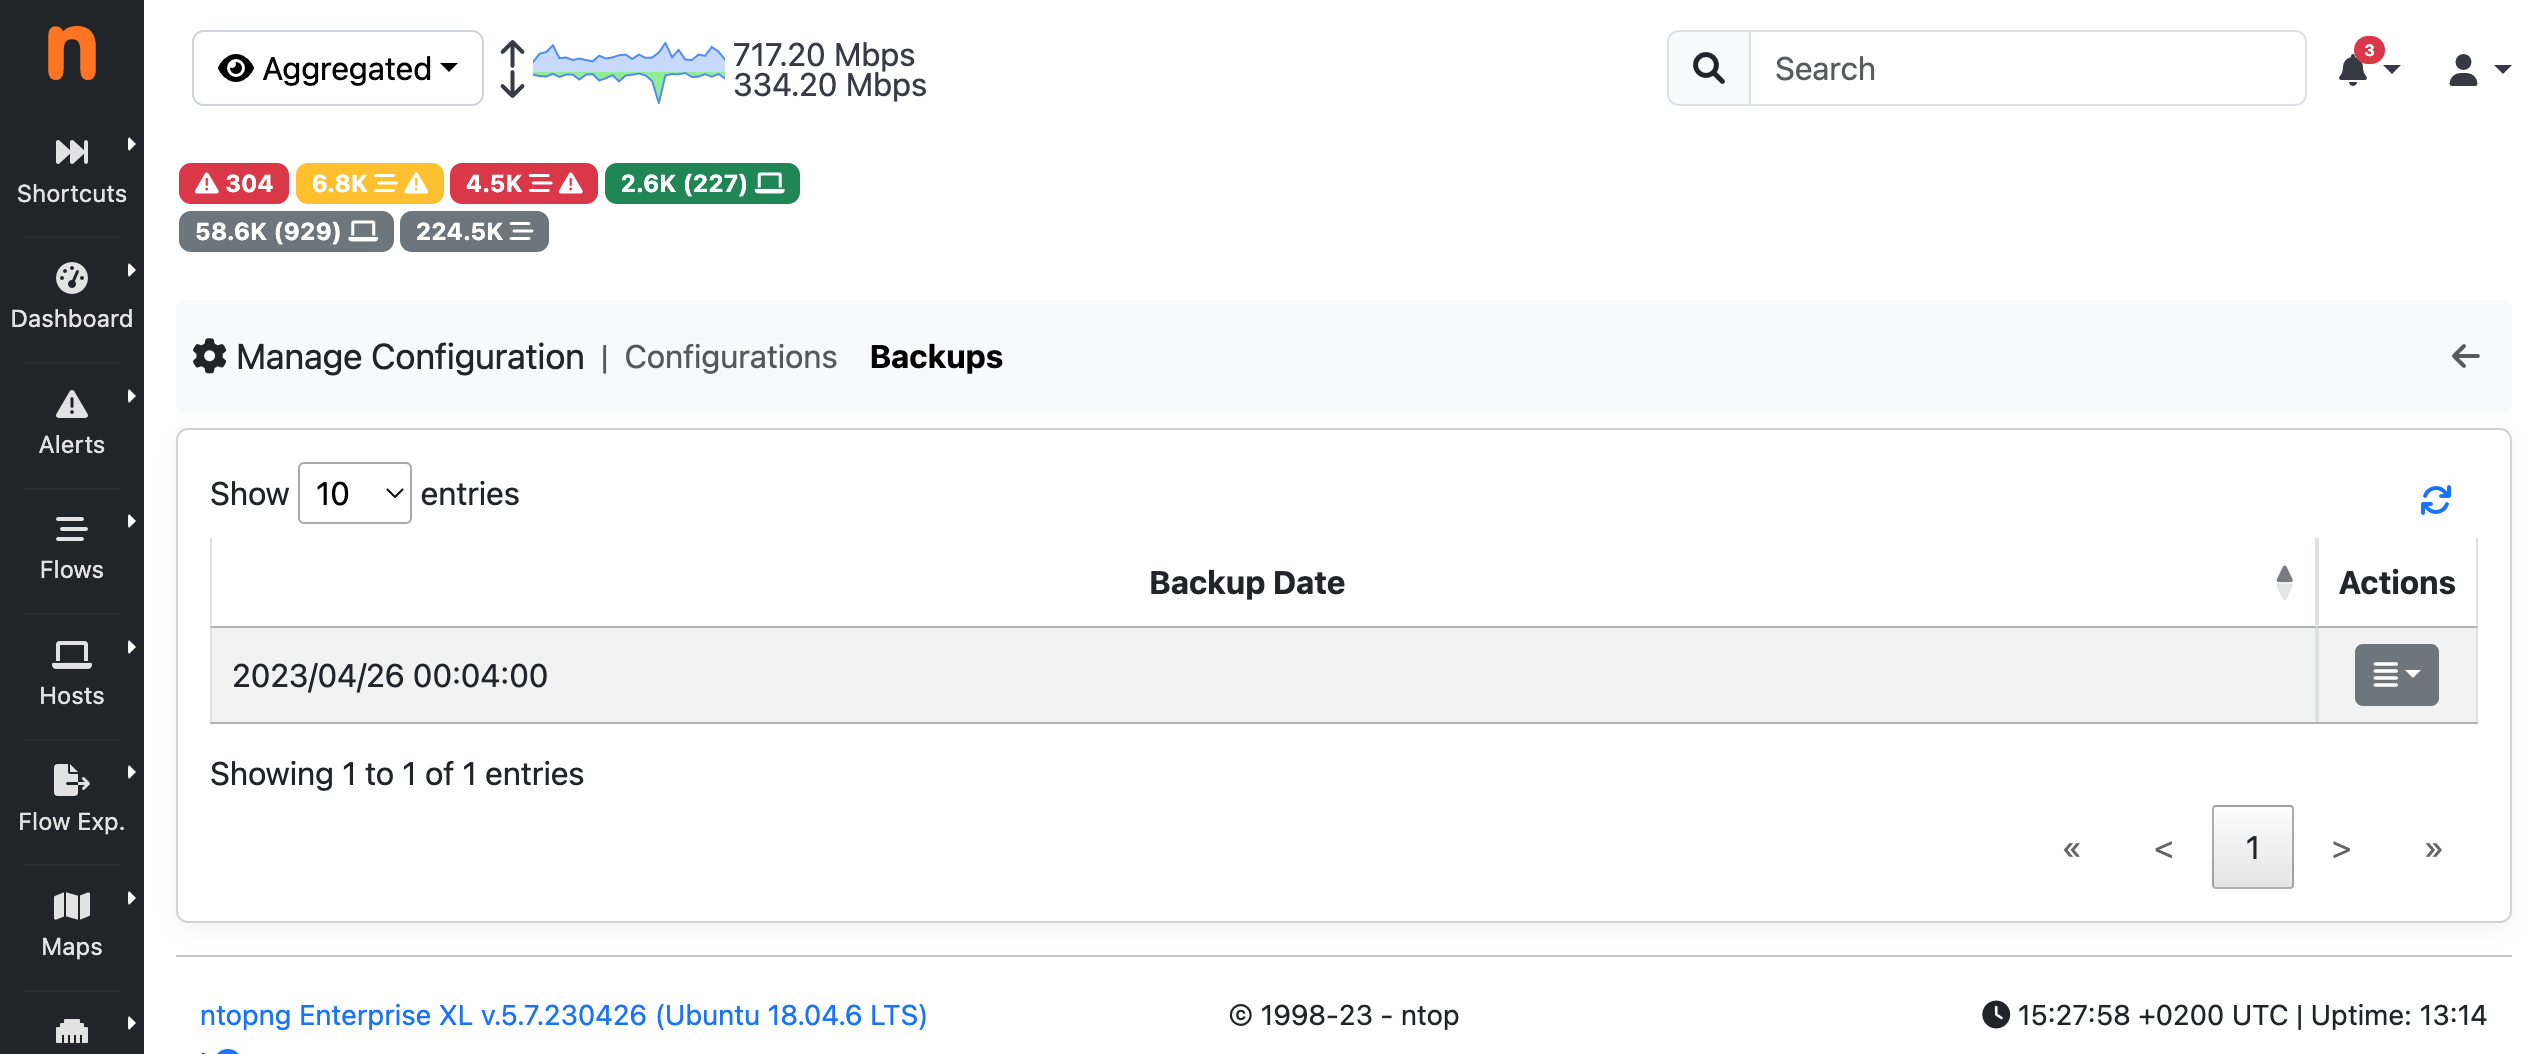Expand the Maps submenu arrow
This screenshot has height=1054, width=2532.
click(131, 898)
